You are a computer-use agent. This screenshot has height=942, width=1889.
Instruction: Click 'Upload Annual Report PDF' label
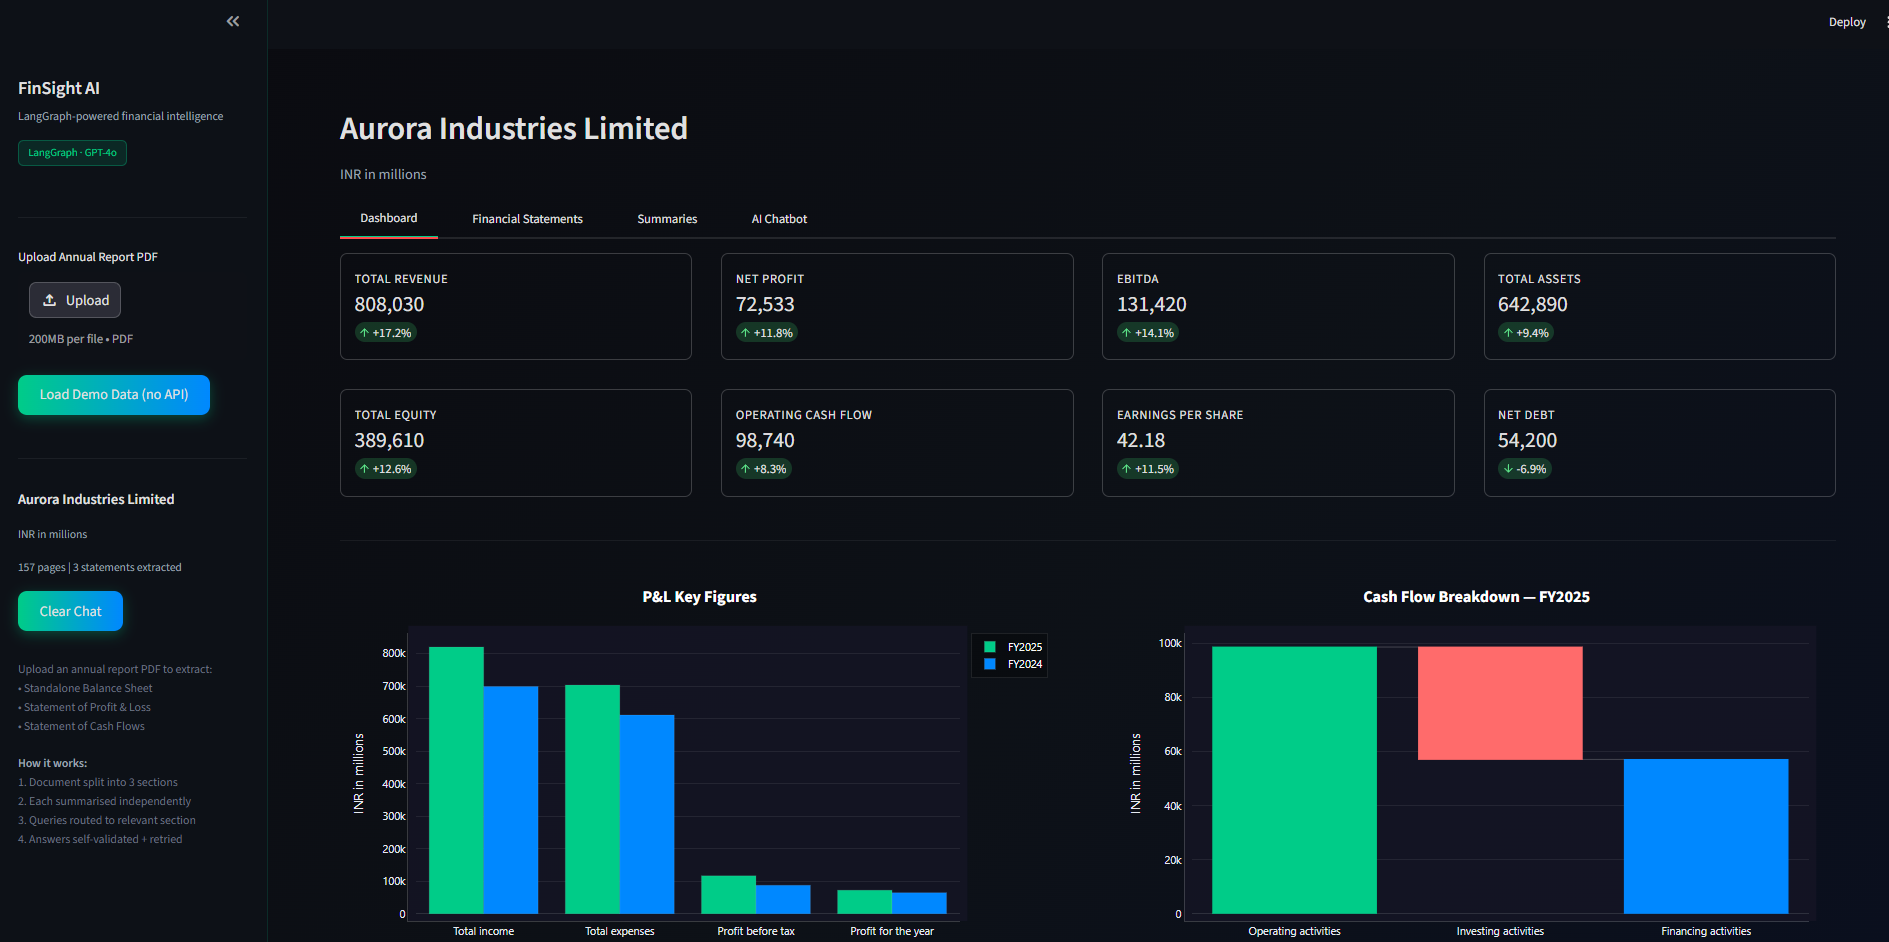88,257
